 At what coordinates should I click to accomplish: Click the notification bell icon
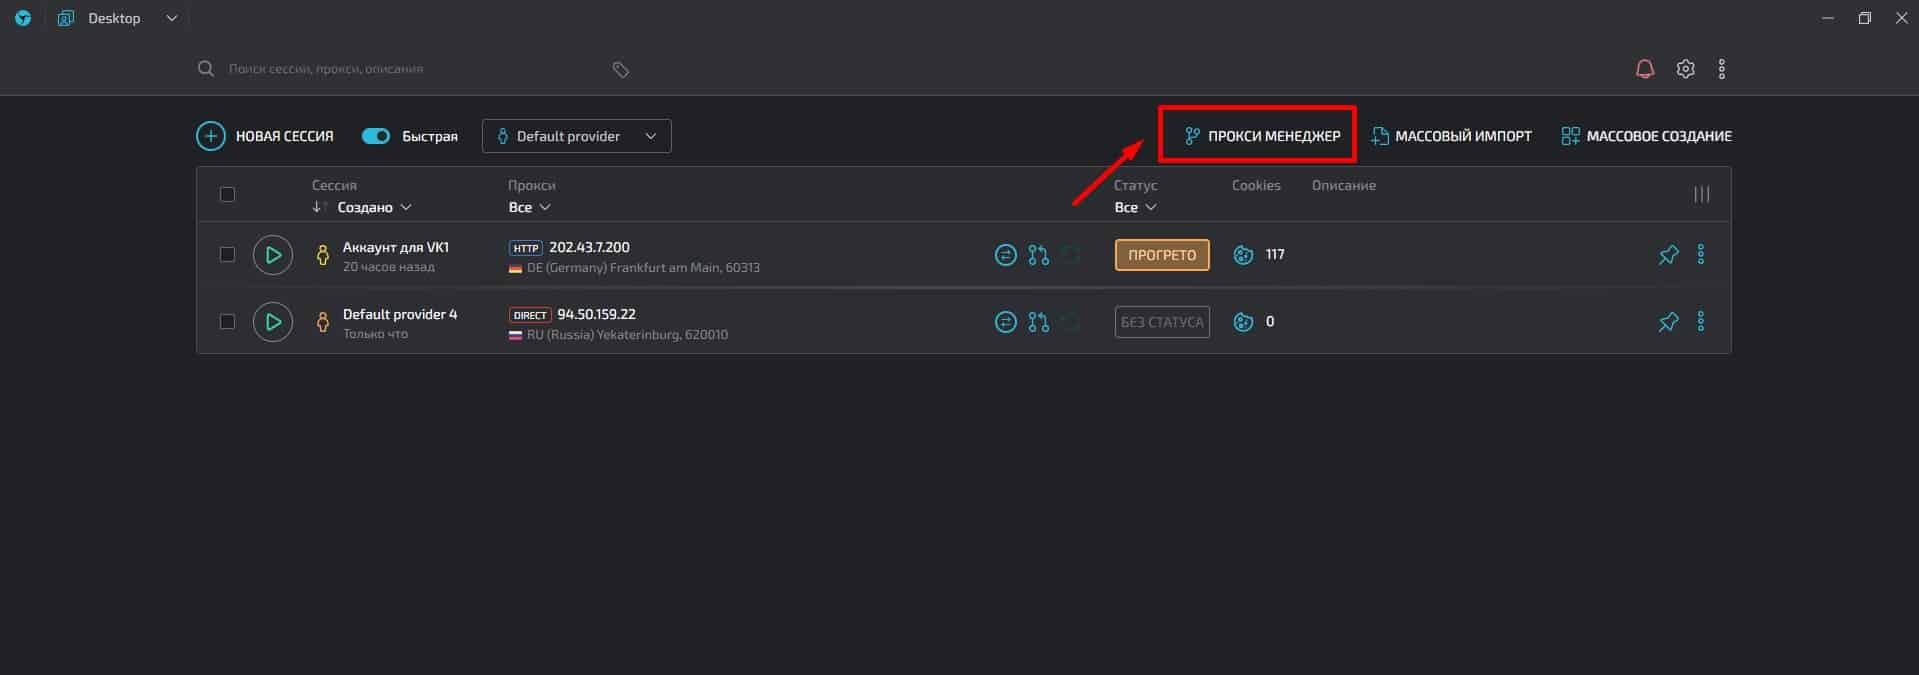[x=1644, y=69]
